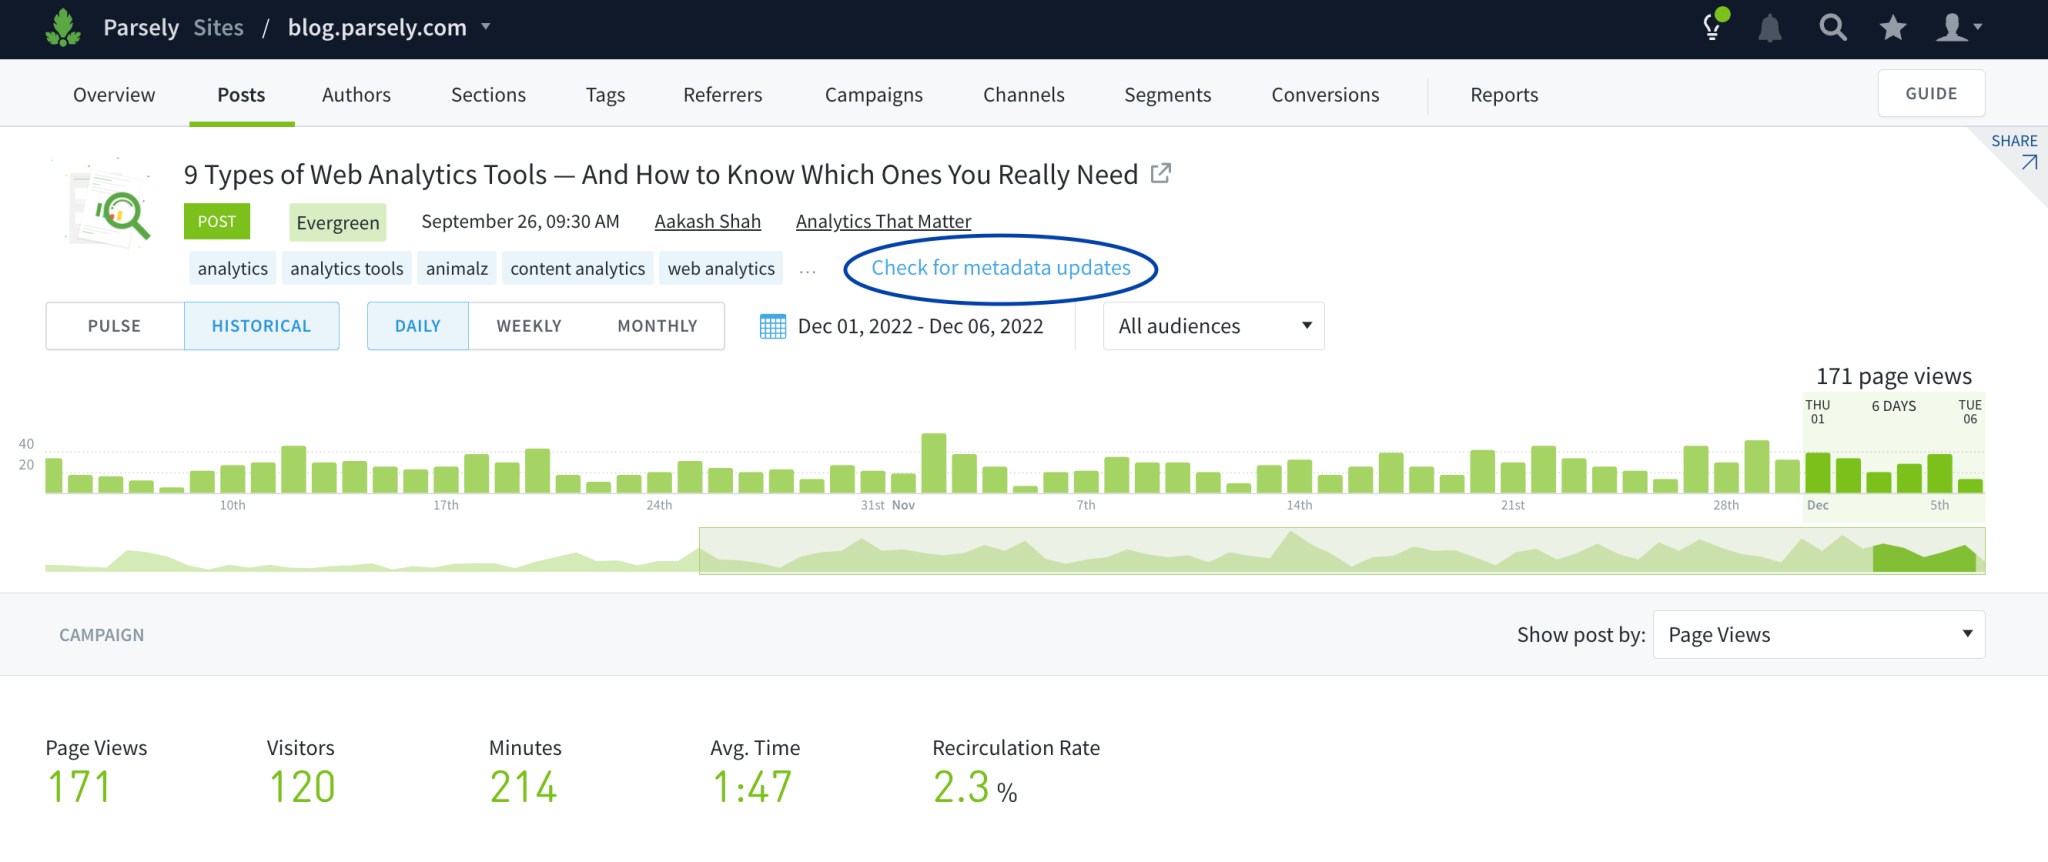The image size is (2048, 862).
Task: Click the 171 page views chart label
Action: [1894, 376]
